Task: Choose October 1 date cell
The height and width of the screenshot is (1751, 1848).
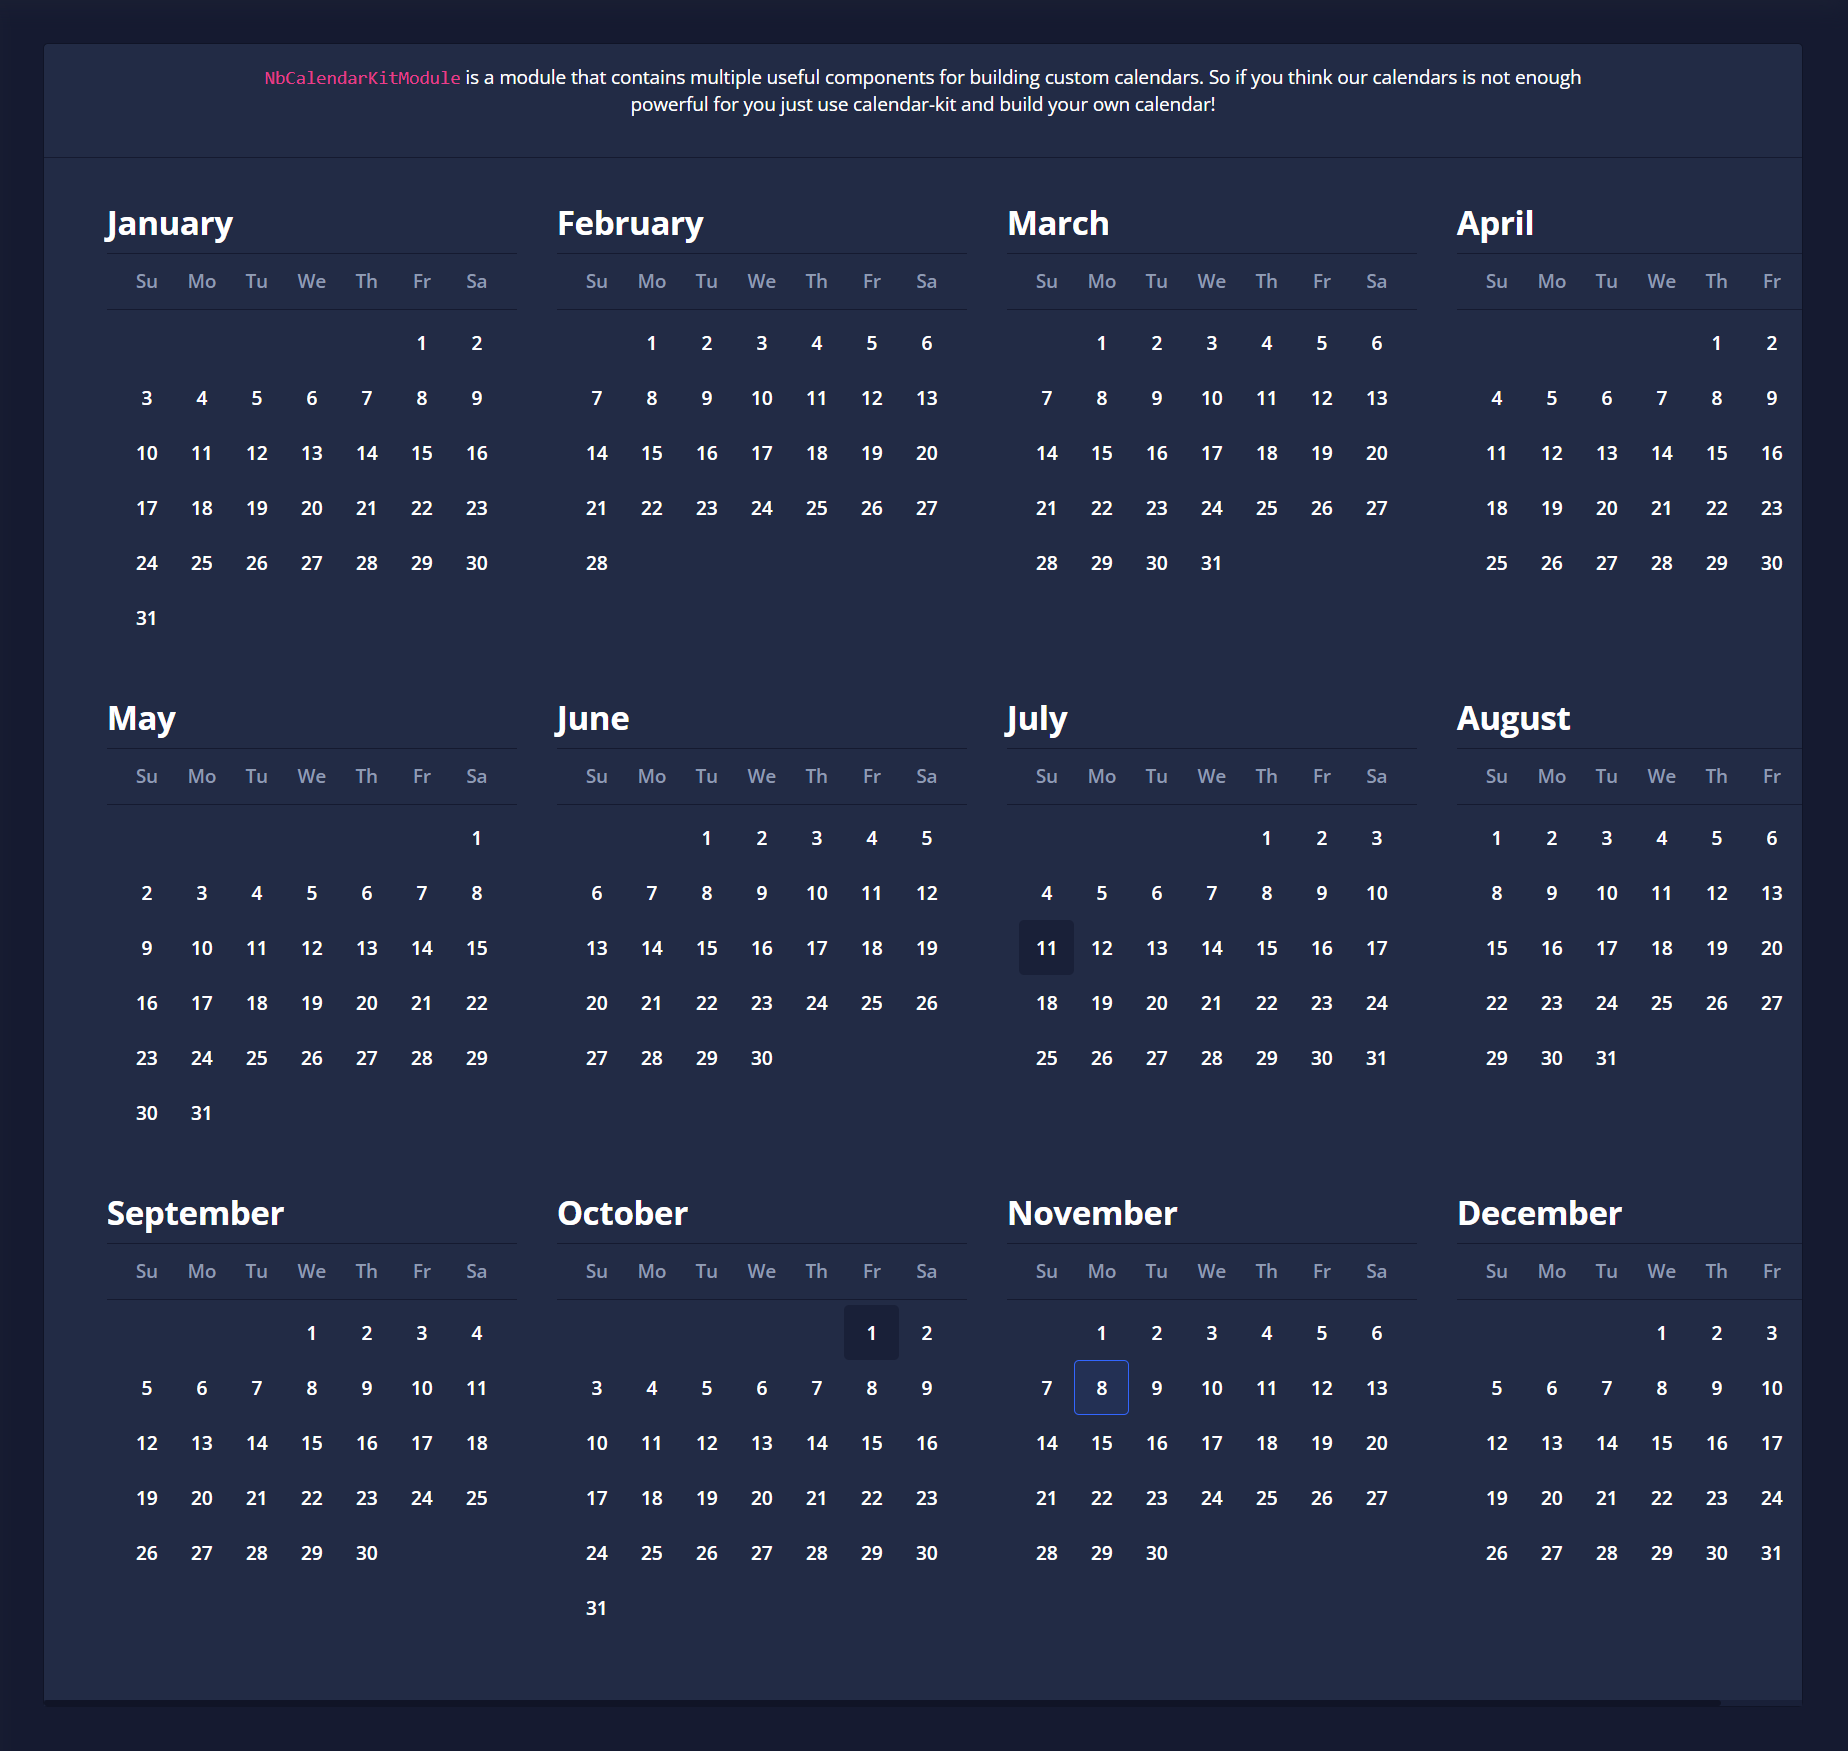Action: pos(871,1332)
